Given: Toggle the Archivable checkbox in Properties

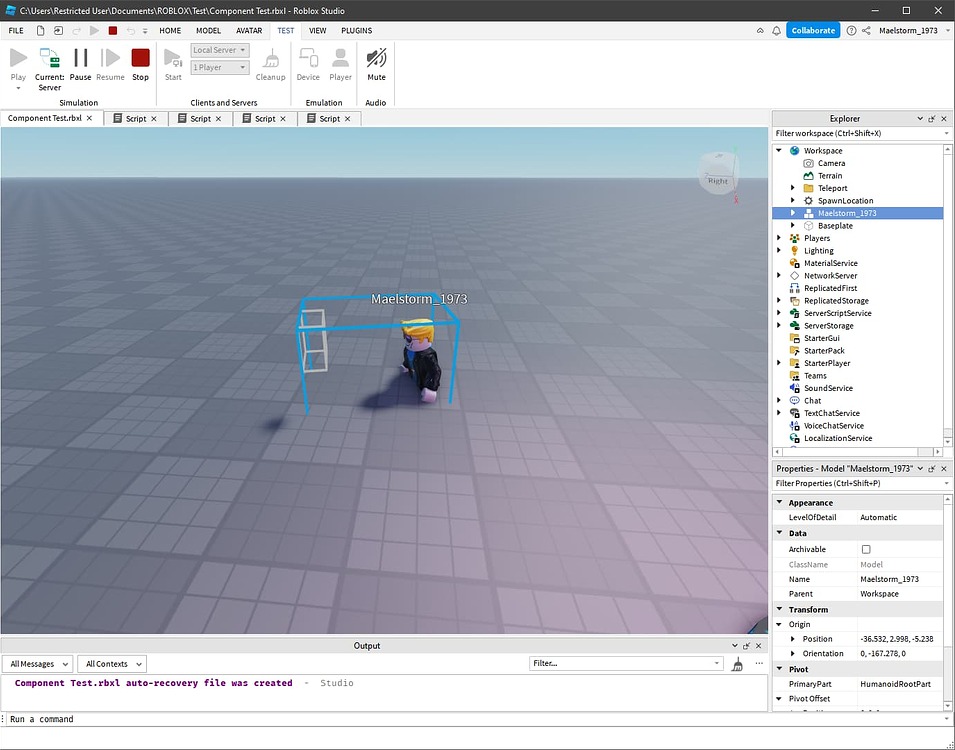Looking at the screenshot, I should 868,549.
